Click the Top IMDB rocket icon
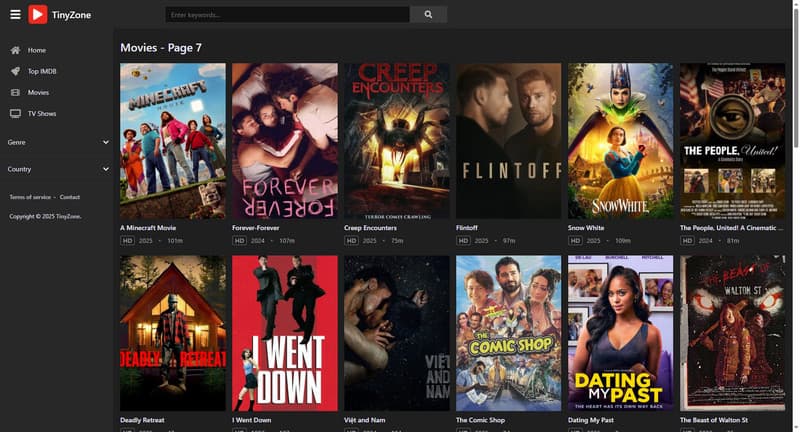Image resolution: width=800 pixels, height=432 pixels. pos(15,71)
